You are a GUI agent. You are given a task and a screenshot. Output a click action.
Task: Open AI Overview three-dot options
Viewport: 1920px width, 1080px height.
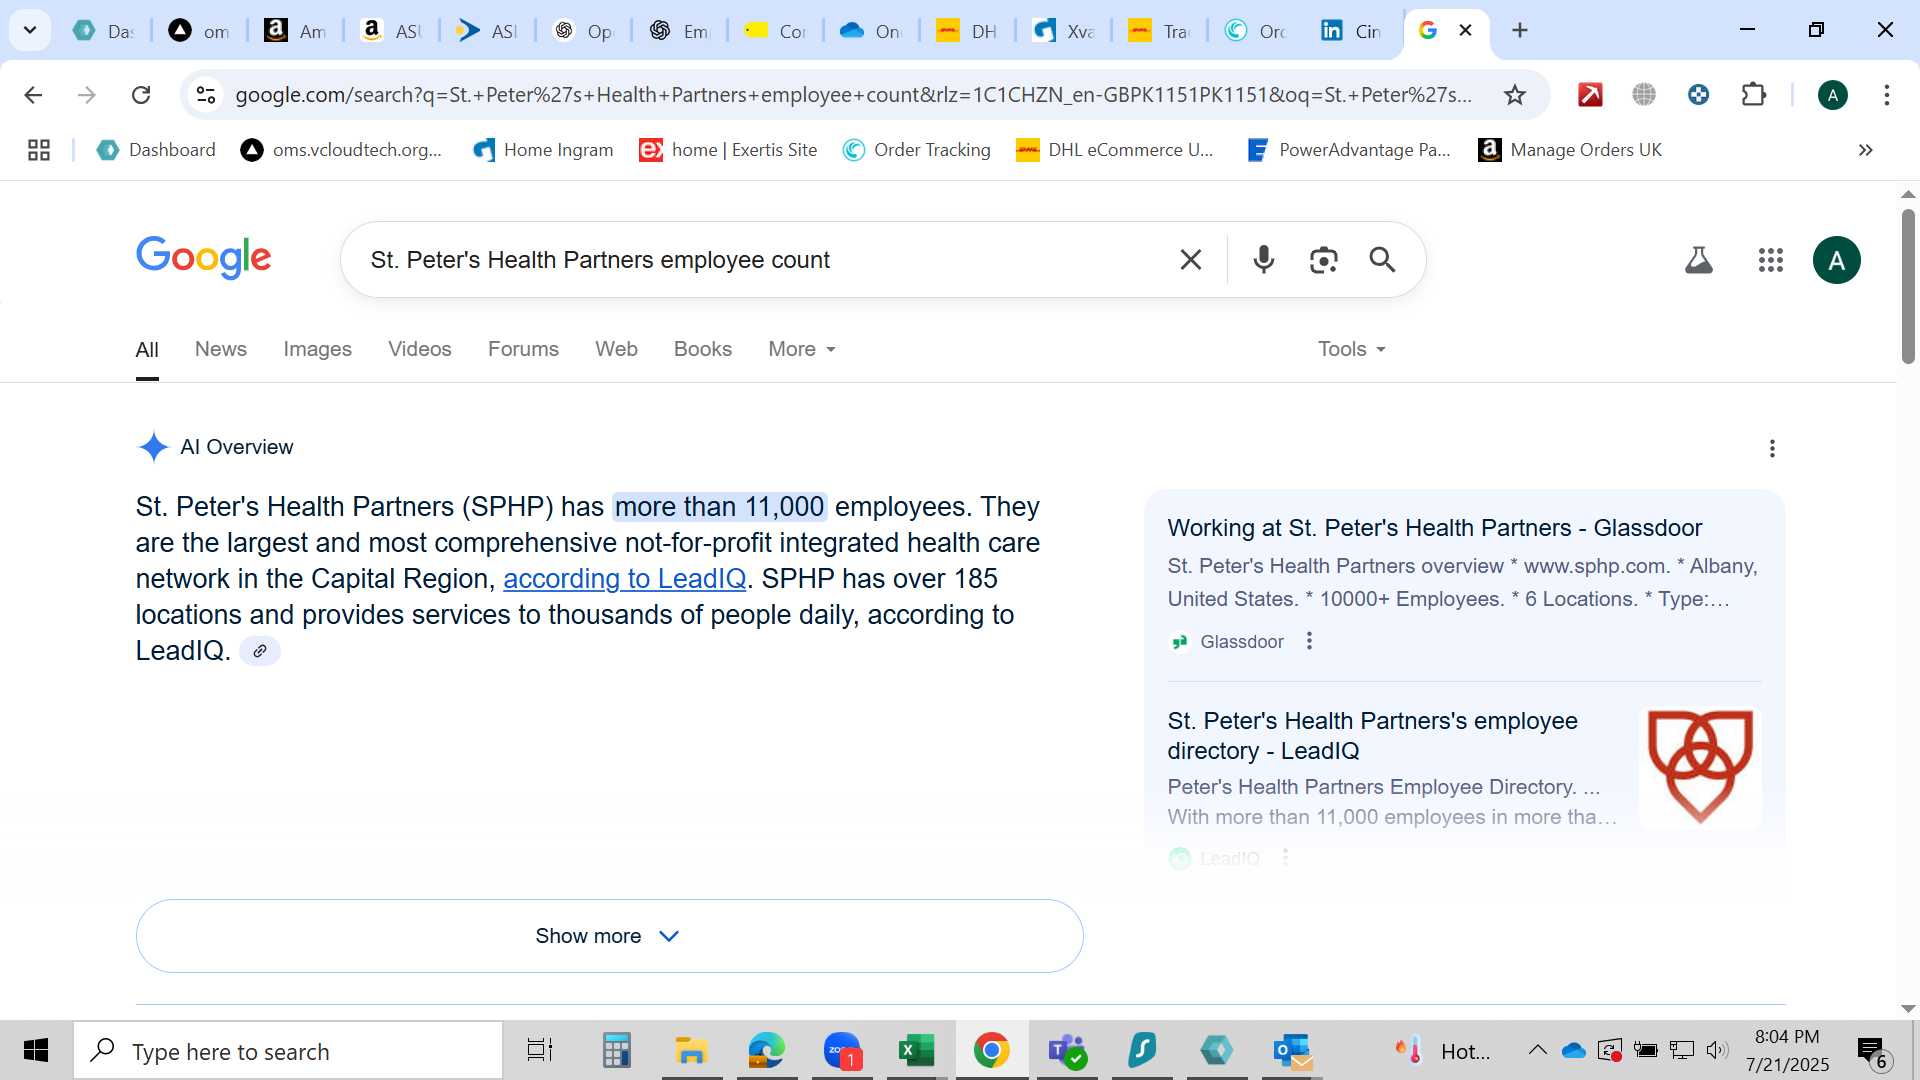1772,448
